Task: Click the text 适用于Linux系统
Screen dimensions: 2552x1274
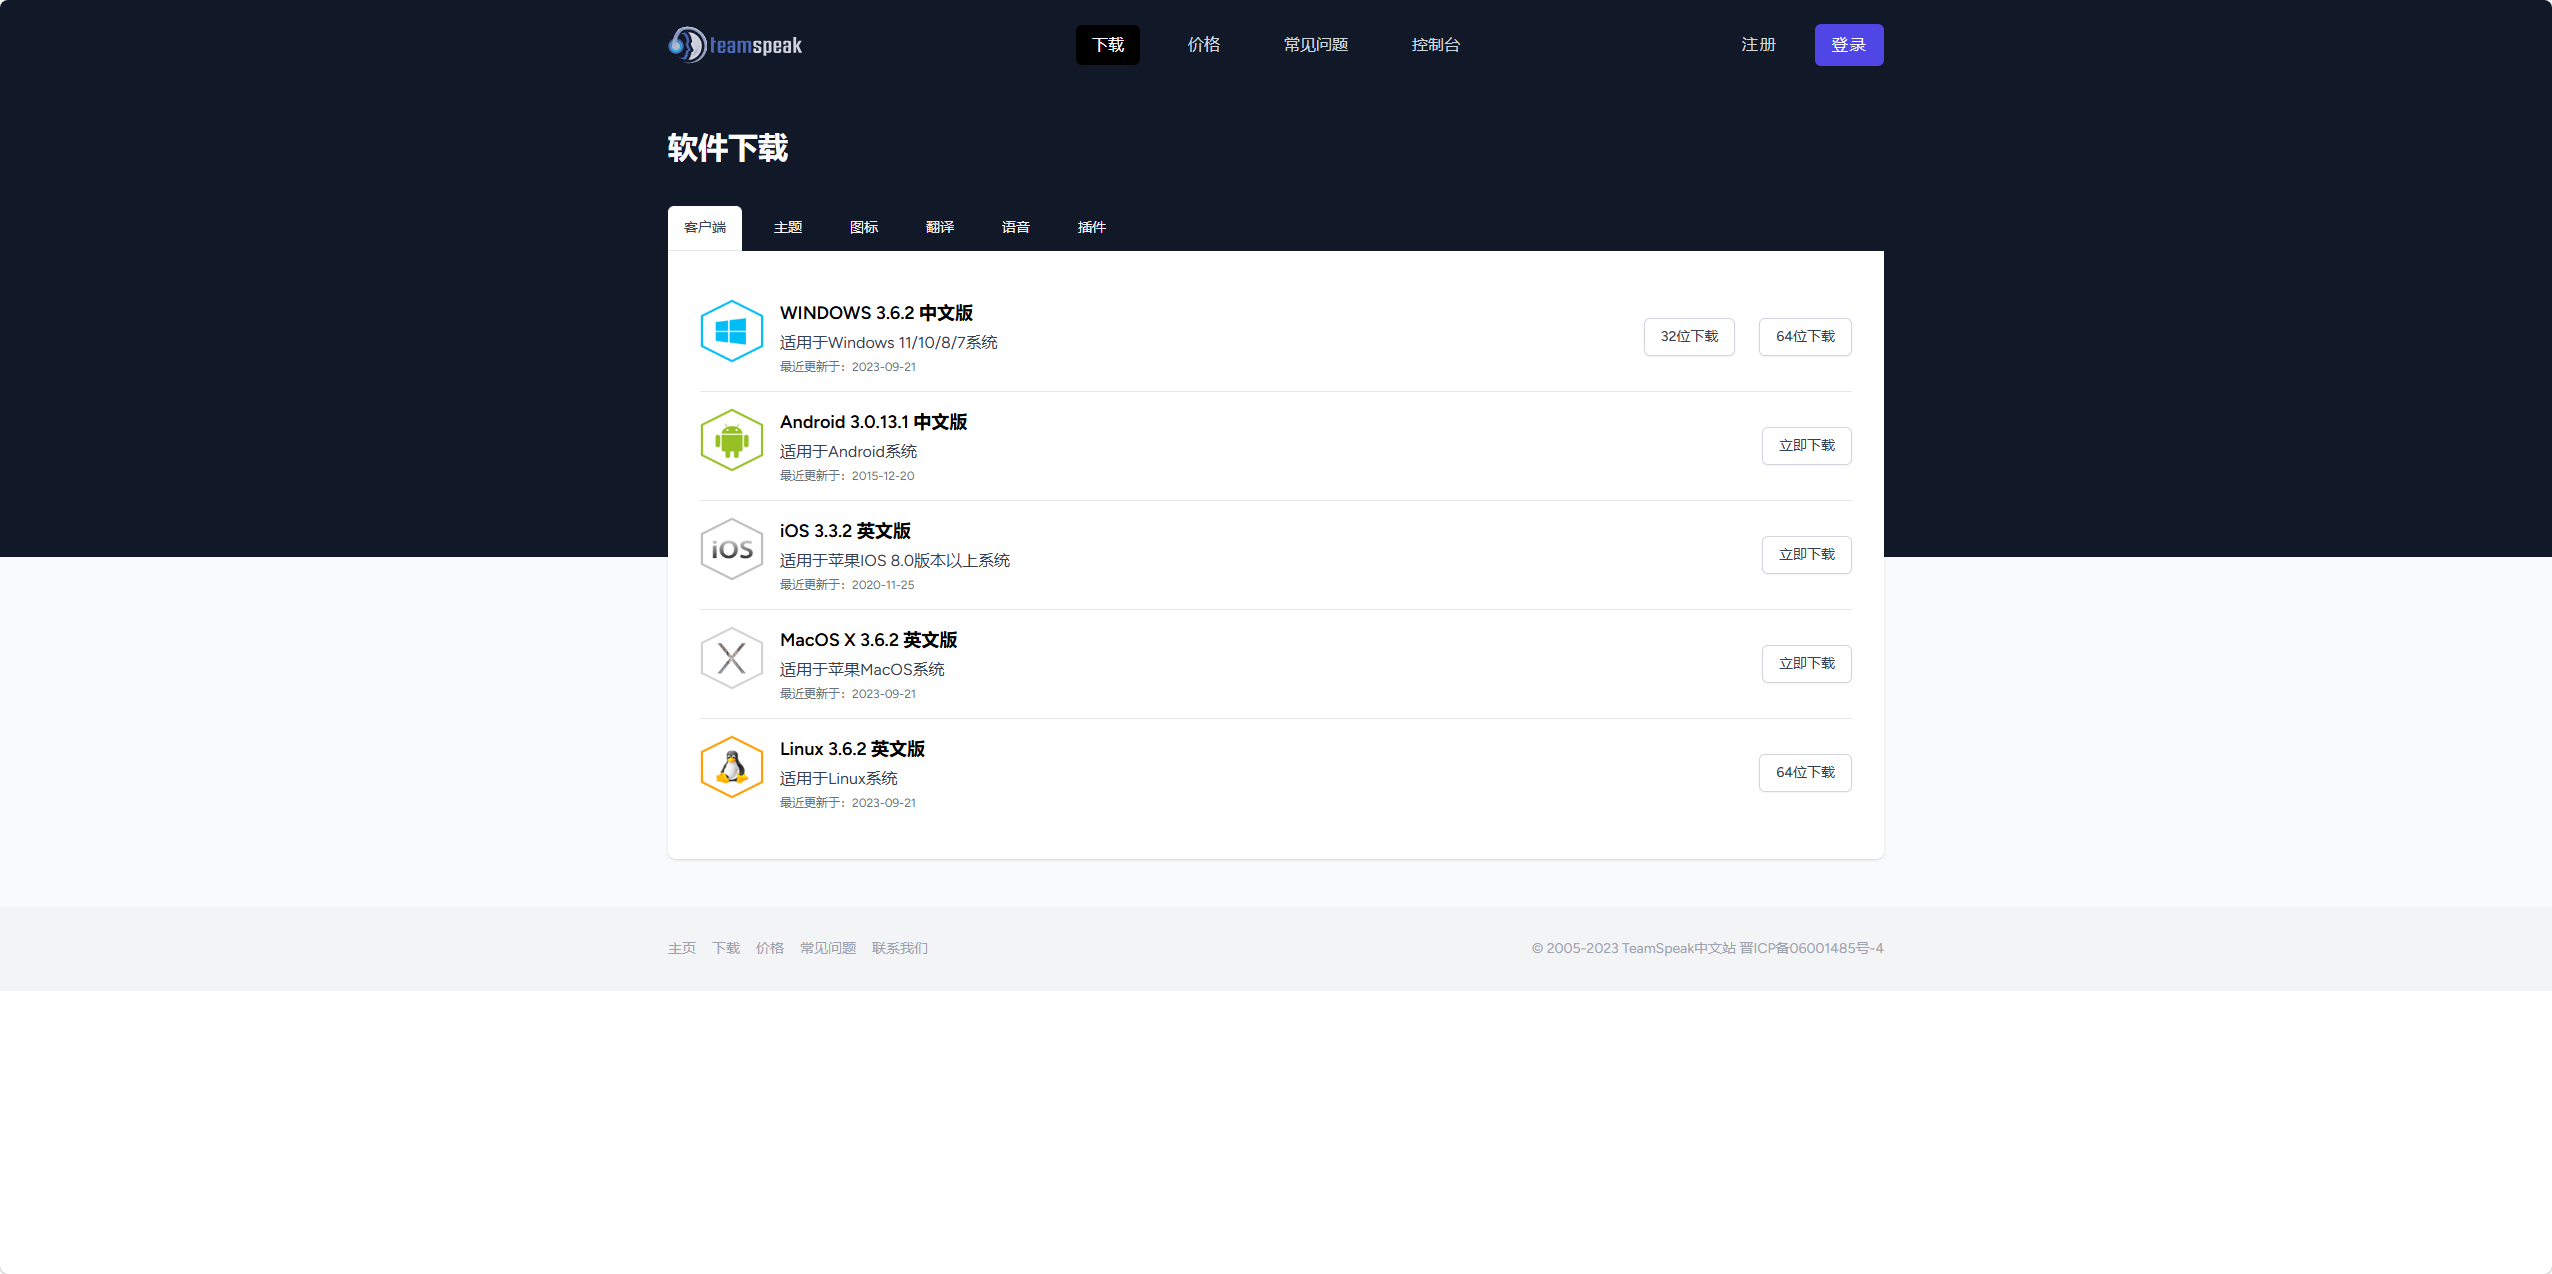Action: (x=839, y=779)
